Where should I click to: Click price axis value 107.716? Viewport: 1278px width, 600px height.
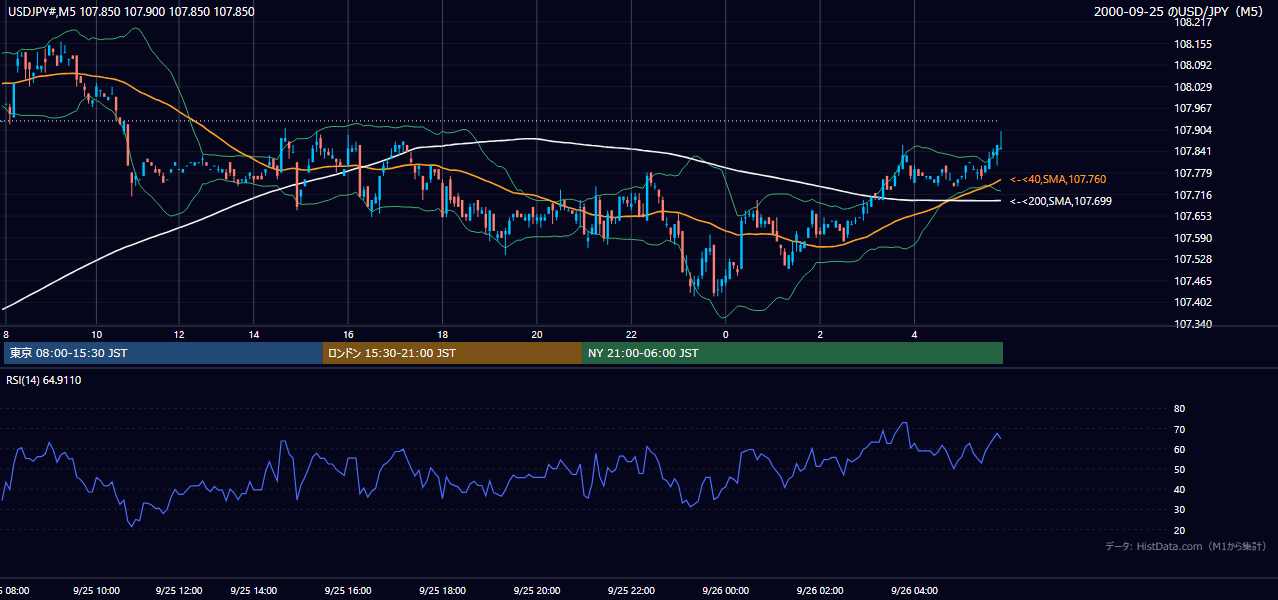pyautogui.click(x=1192, y=195)
